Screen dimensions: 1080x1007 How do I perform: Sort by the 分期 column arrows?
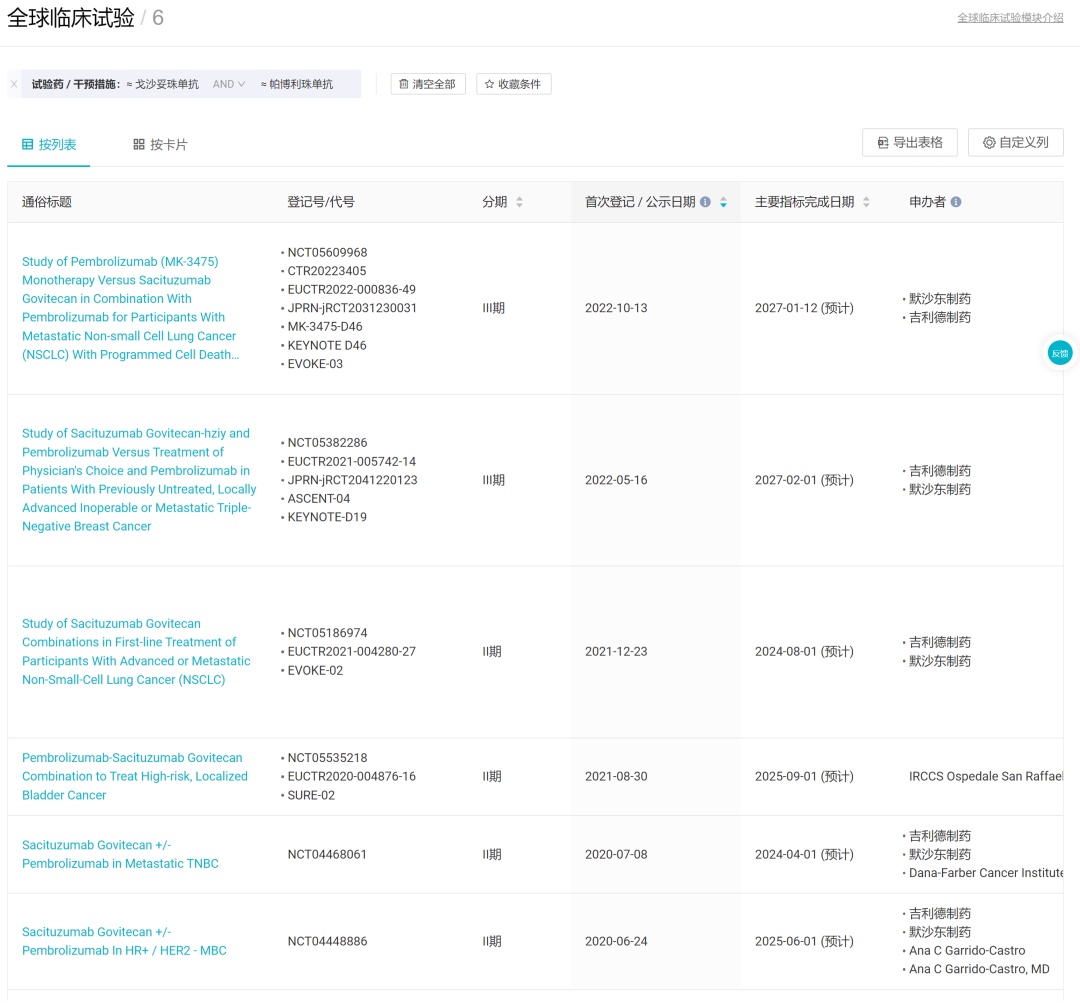[x=519, y=202]
